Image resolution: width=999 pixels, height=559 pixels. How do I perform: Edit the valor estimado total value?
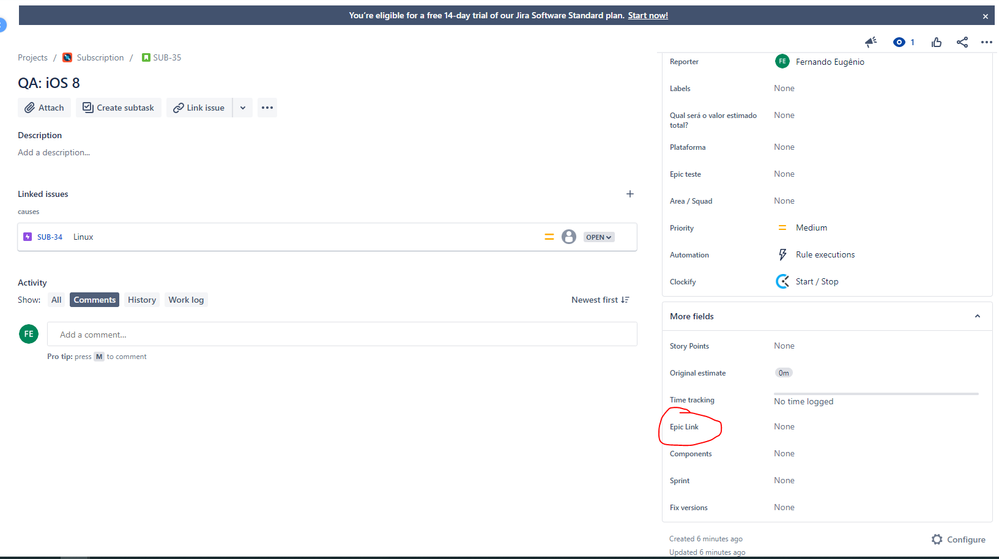(x=784, y=115)
